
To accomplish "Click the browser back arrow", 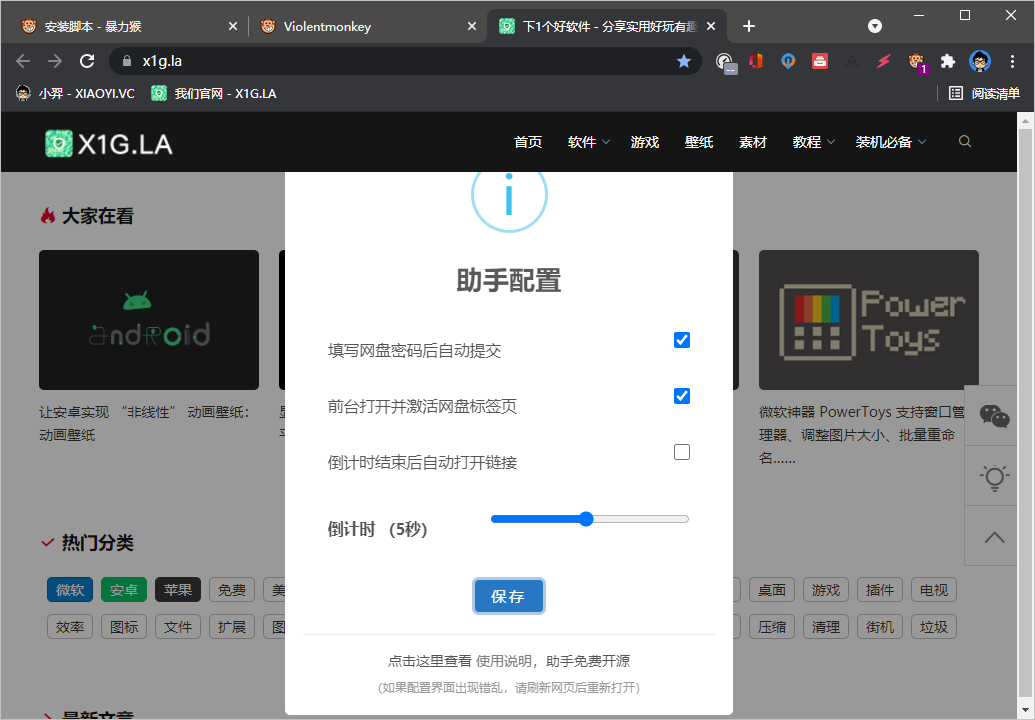I will coord(23,61).
